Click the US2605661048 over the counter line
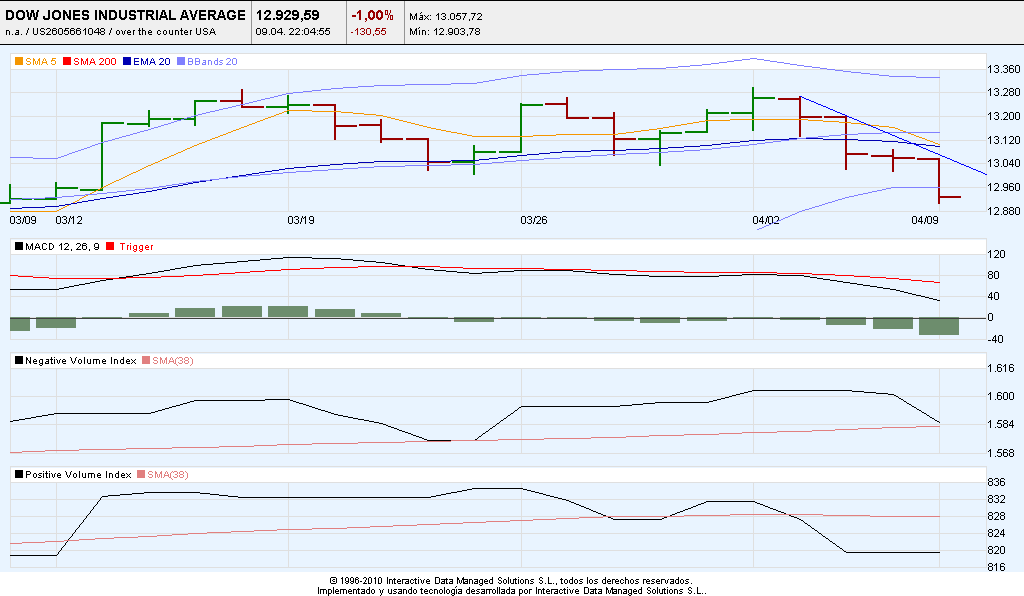Screen dimensions: 1024x596 point(110,31)
